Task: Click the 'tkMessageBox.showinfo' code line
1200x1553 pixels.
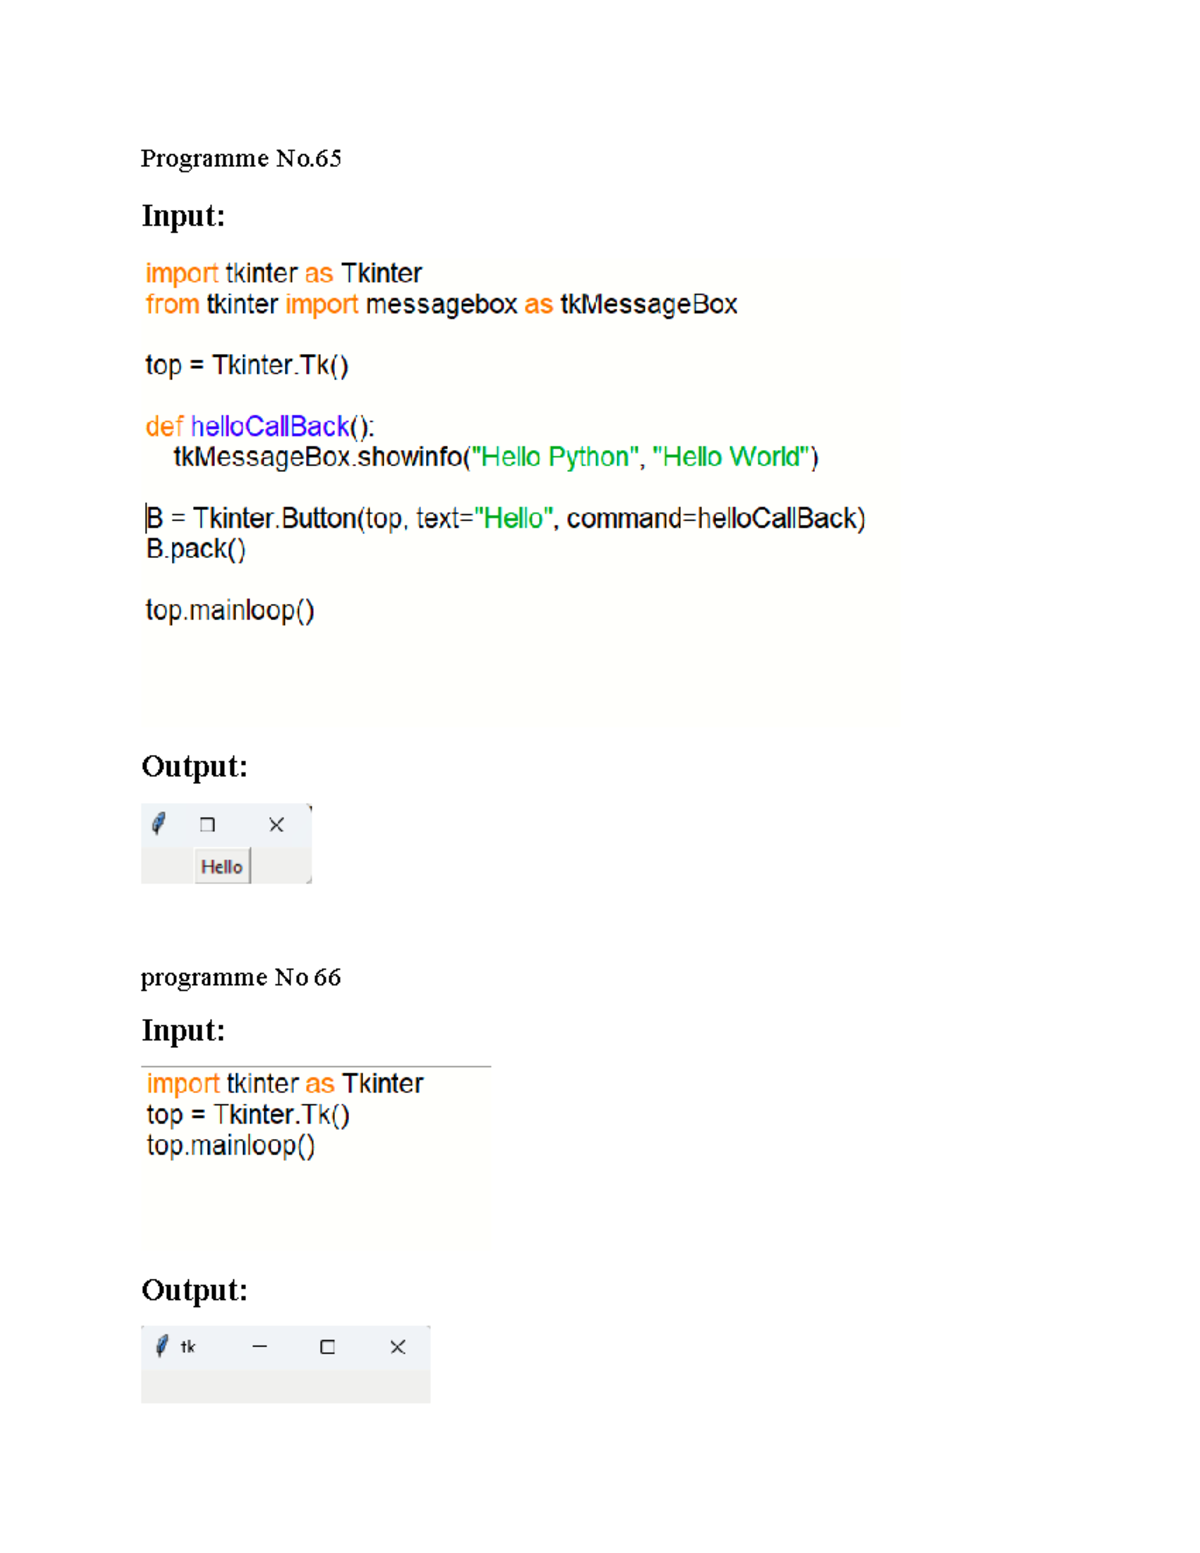Action: pos(496,457)
